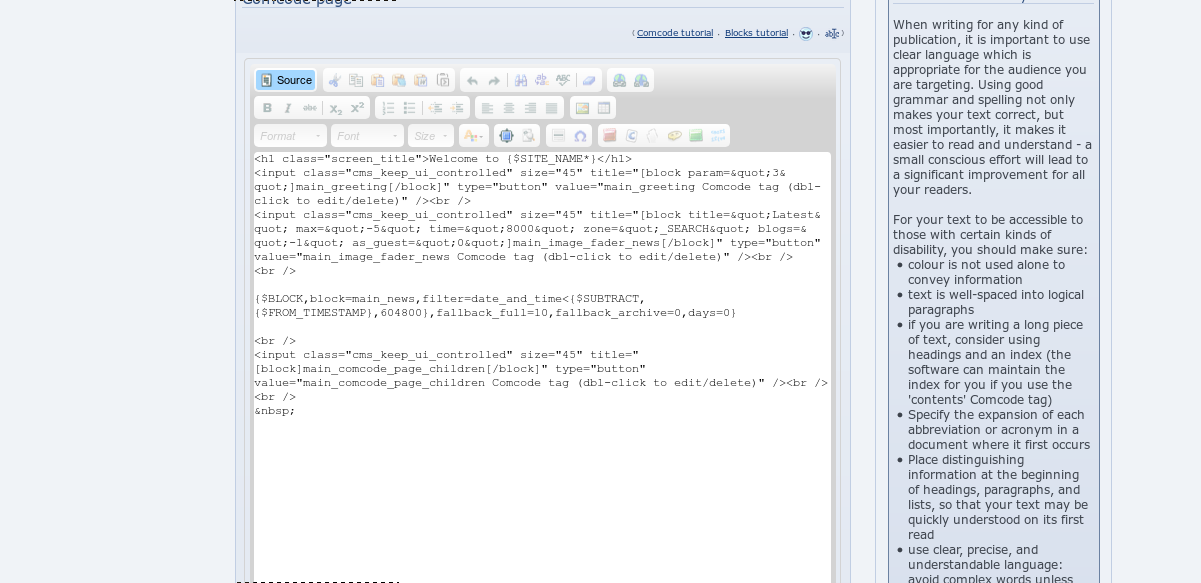The image size is (1201, 583).
Task: Toggle the numbered list button
Action: click(x=388, y=108)
